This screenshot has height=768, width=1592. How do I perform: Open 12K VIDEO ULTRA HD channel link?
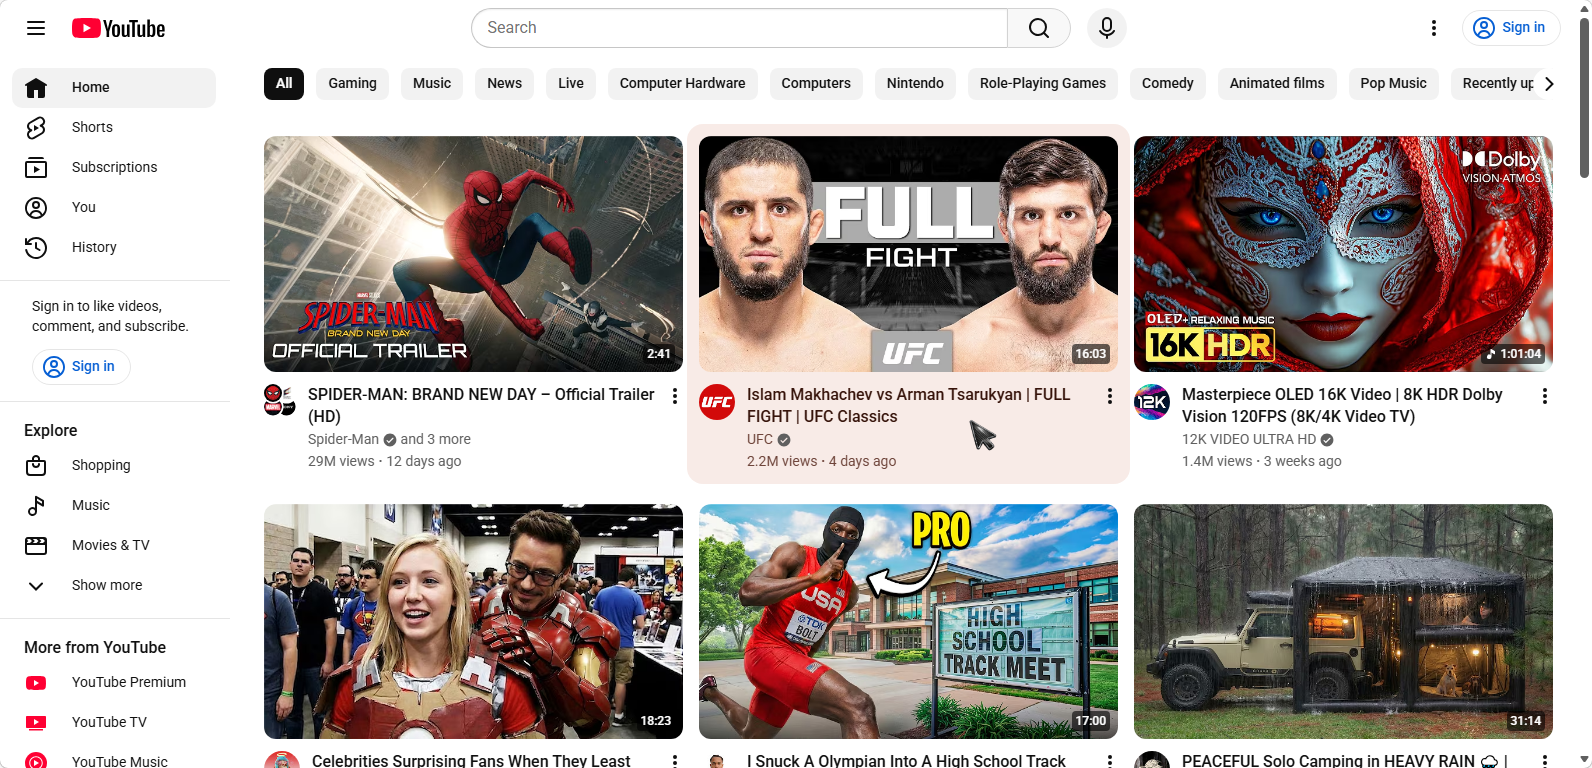coord(1249,439)
